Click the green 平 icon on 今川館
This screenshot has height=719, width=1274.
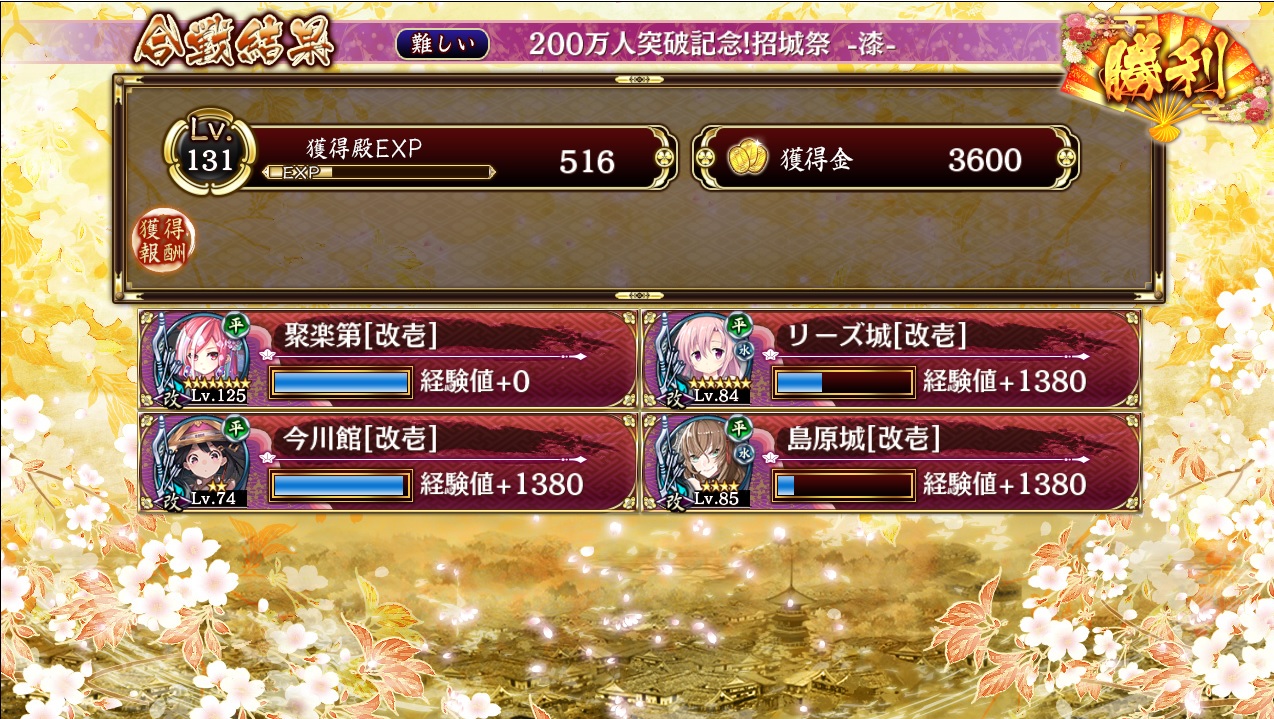point(237,428)
